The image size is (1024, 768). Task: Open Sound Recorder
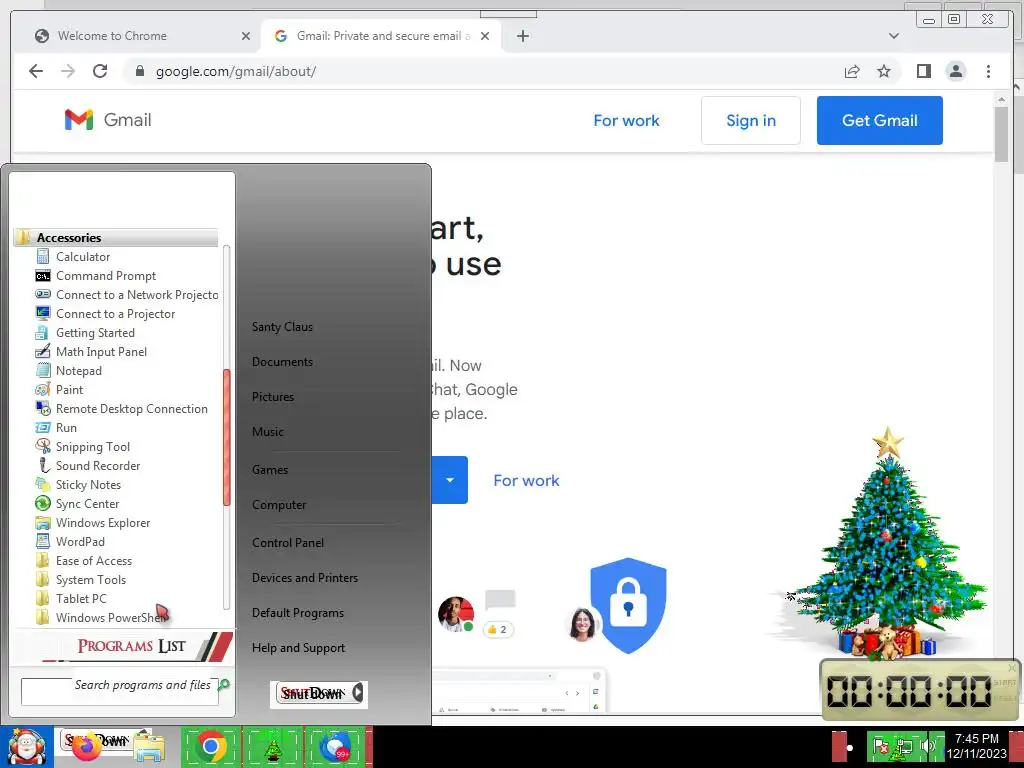(x=98, y=465)
